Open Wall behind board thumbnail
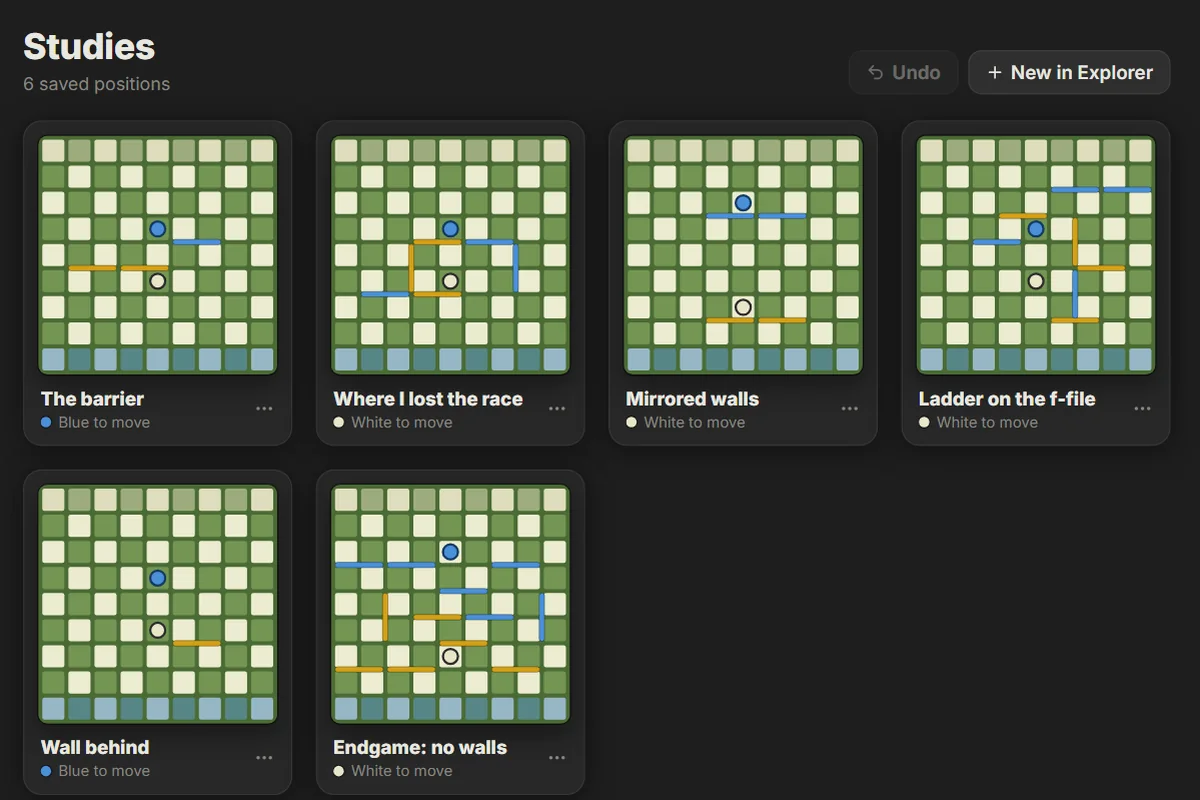 pyautogui.click(x=158, y=604)
